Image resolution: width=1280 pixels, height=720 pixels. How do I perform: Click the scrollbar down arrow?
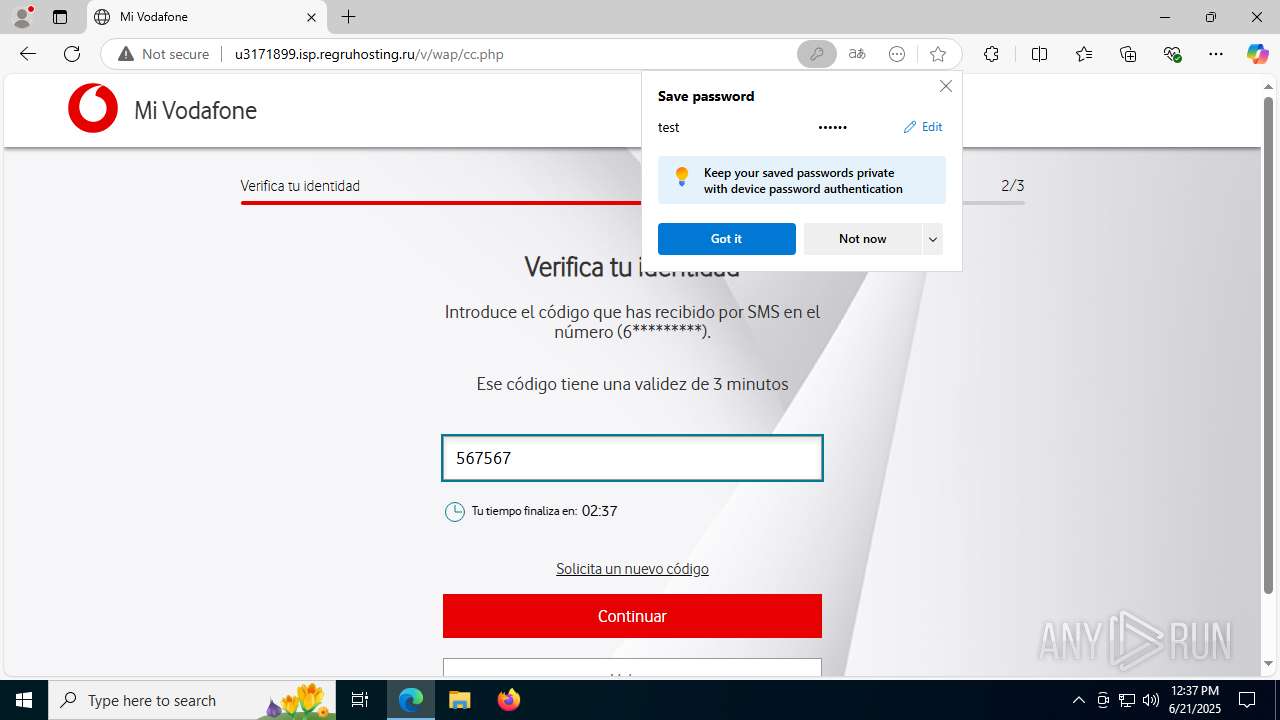[x=1268, y=663]
